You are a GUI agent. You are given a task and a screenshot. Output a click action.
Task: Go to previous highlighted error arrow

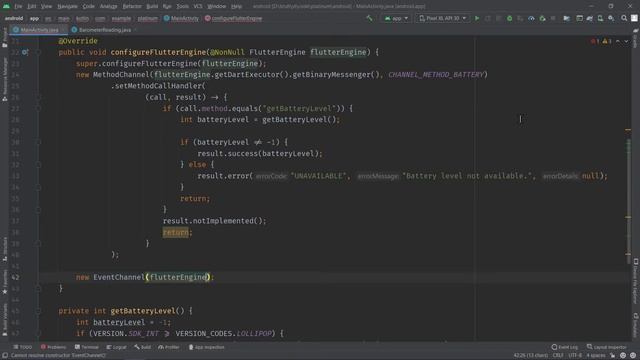pos(618,41)
